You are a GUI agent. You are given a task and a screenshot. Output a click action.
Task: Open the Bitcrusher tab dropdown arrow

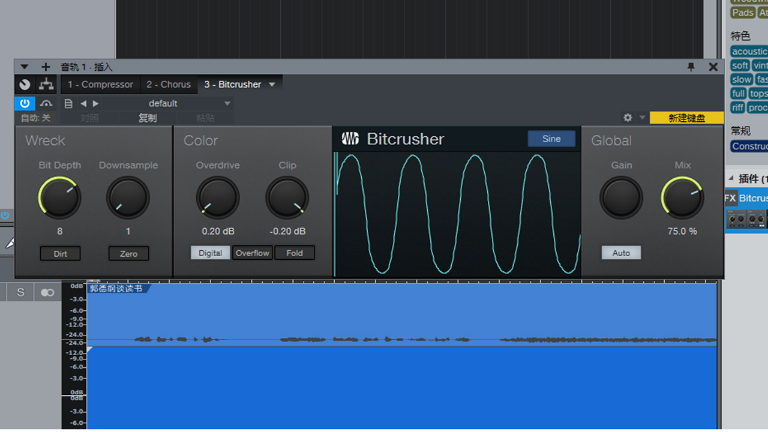[272, 84]
